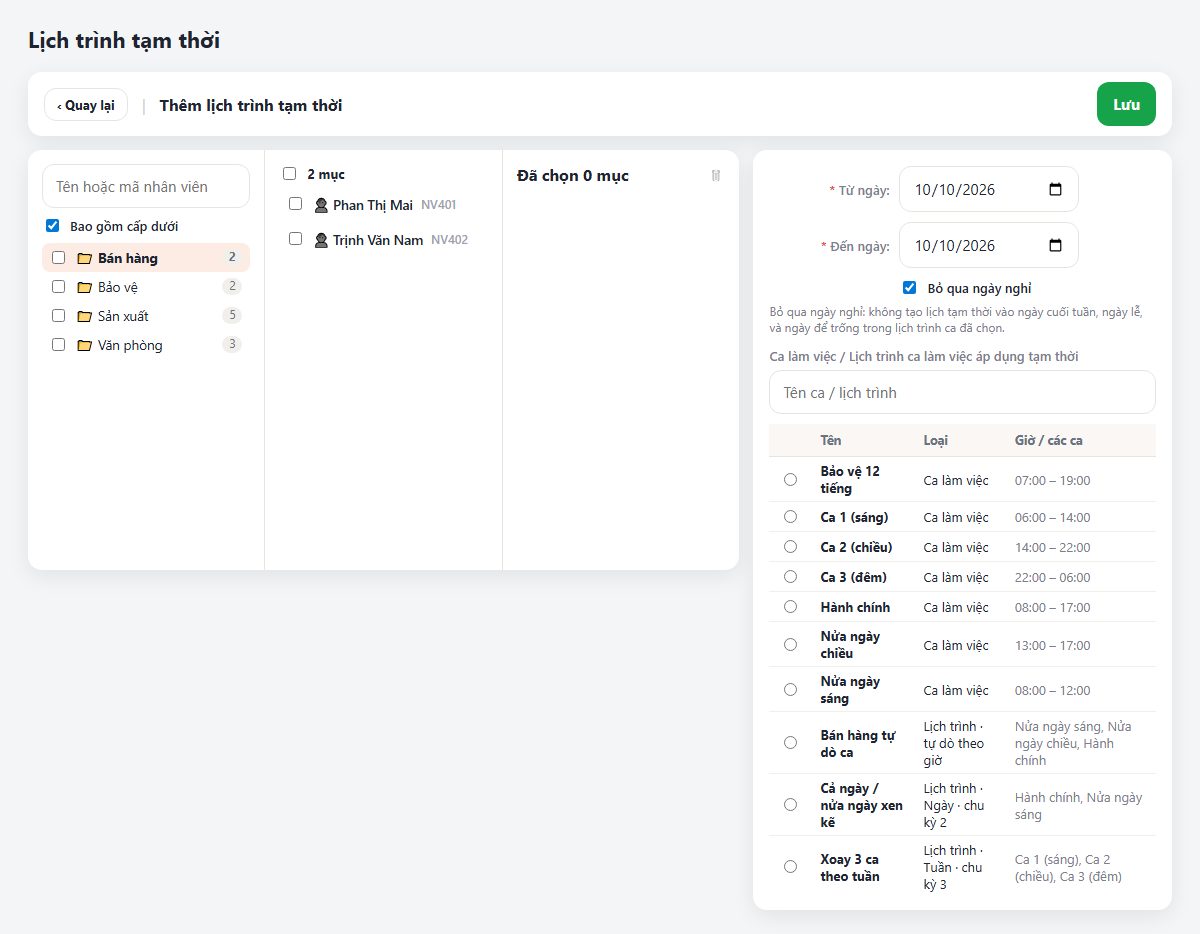The width and height of the screenshot is (1200, 934).
Task: Click the trash icon beside "Đã chọn 0 mục"
Action: click(716, 176)
